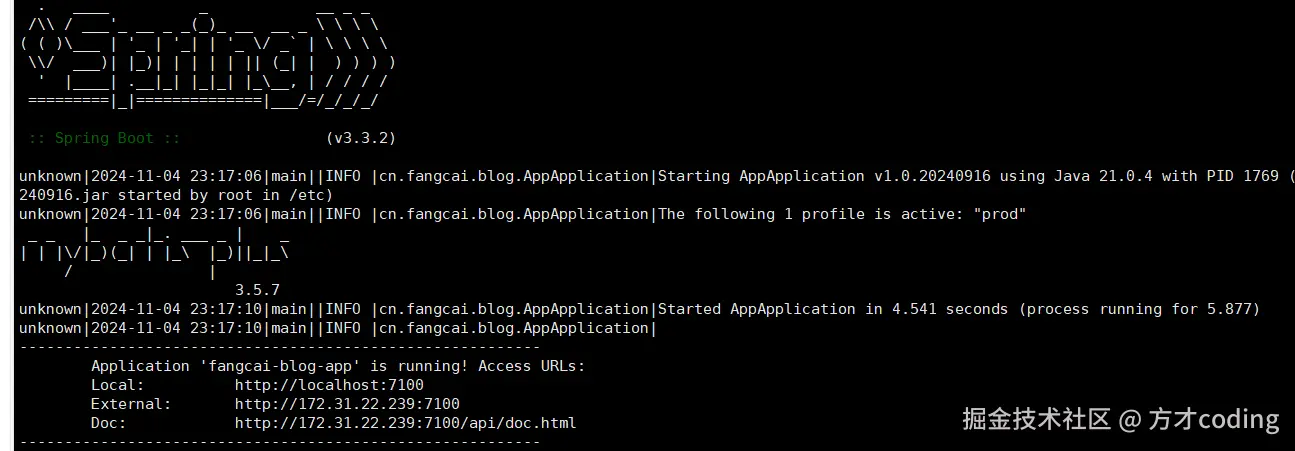
Task: Click the '掘金技术社区 @ 方才coding' watermark
Action: 1121,419
